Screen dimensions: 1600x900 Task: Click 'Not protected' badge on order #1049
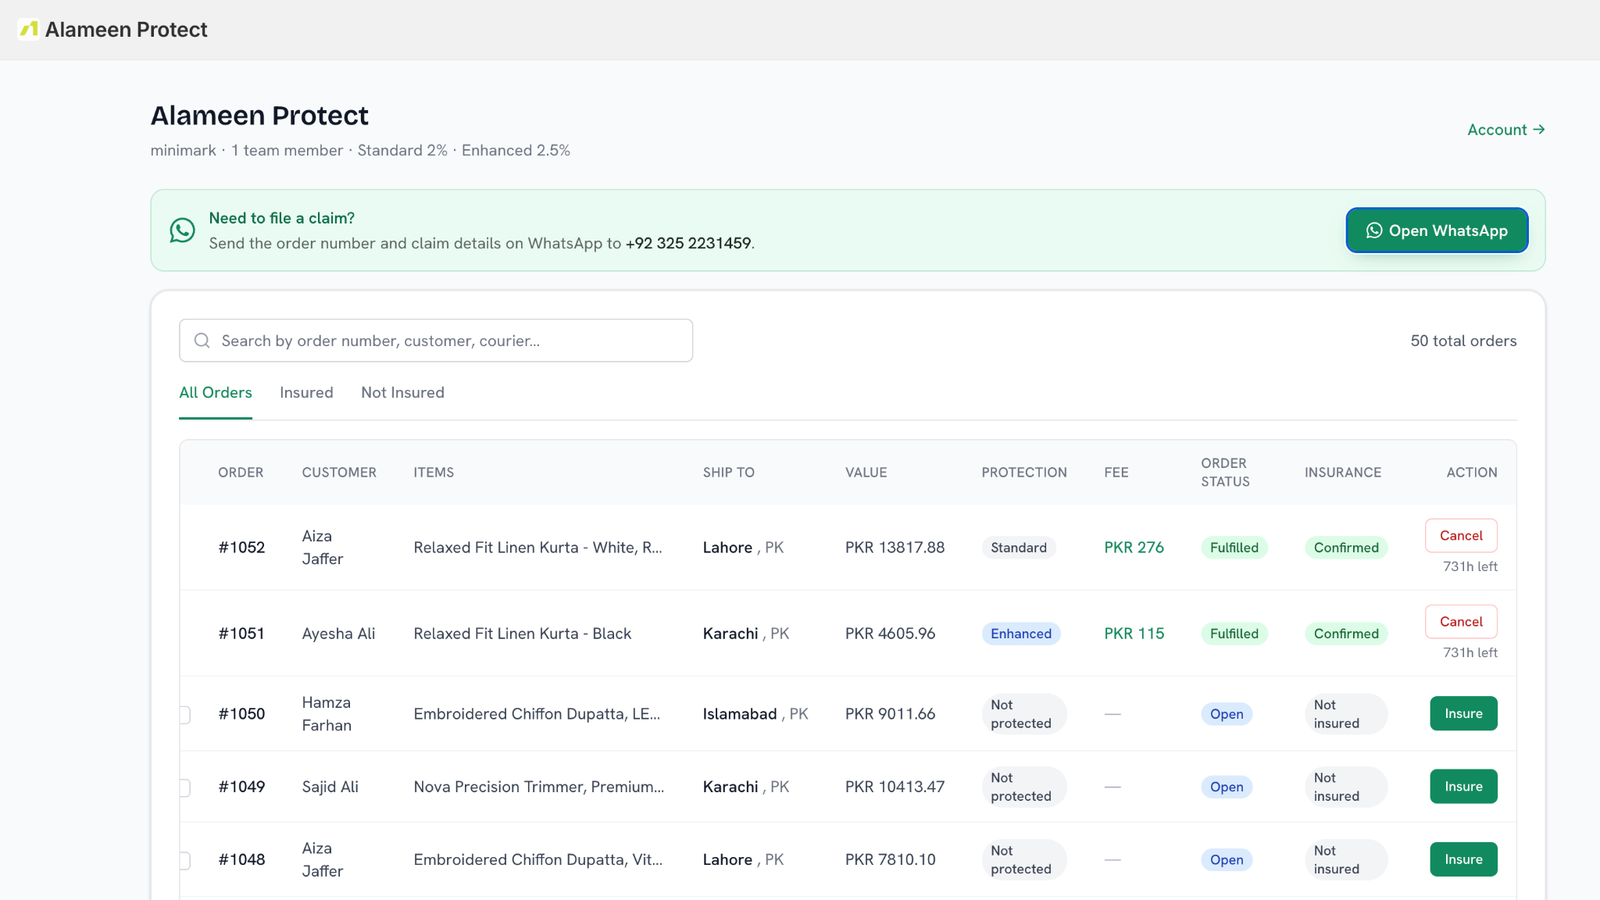(1024, 787)
